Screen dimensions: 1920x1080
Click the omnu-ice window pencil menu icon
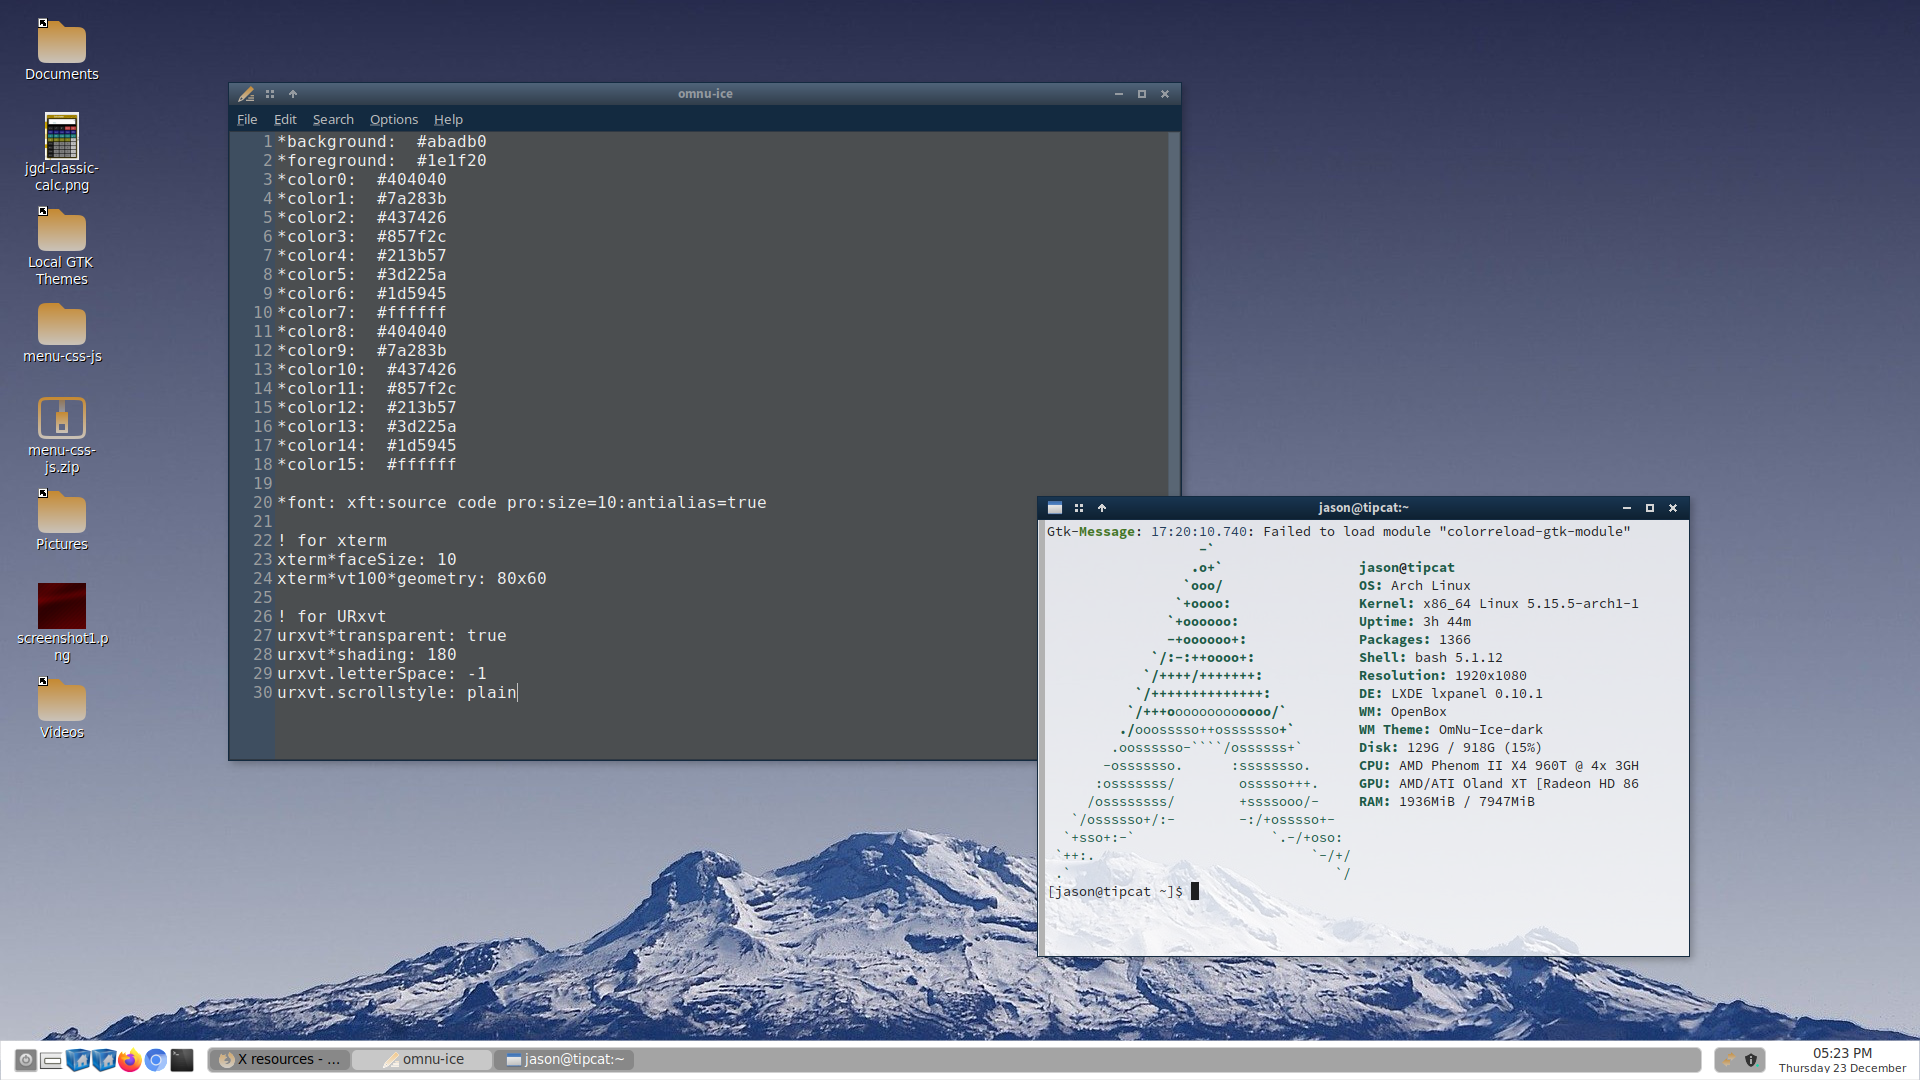coord(246,94)
